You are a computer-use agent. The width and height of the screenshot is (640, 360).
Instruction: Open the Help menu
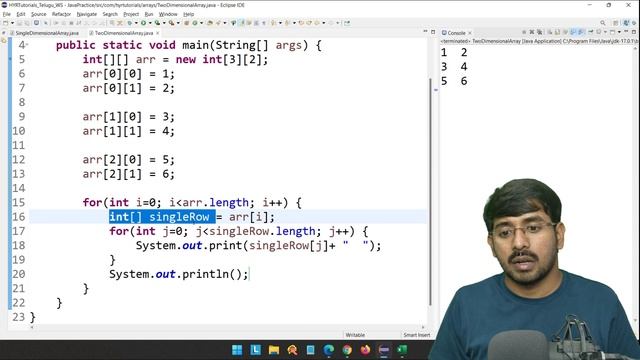pyautogui.click(x=189, y=14)
